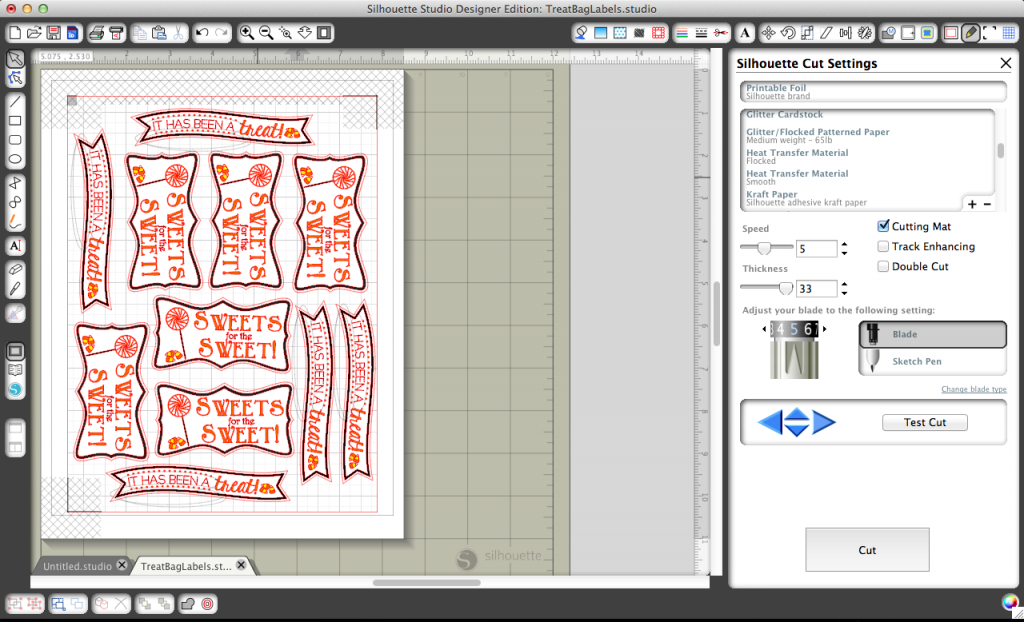Open the Fill Gradient window
Image resolution: width=1024 pixels, height=622 pixels.
(x=600, y=33)
